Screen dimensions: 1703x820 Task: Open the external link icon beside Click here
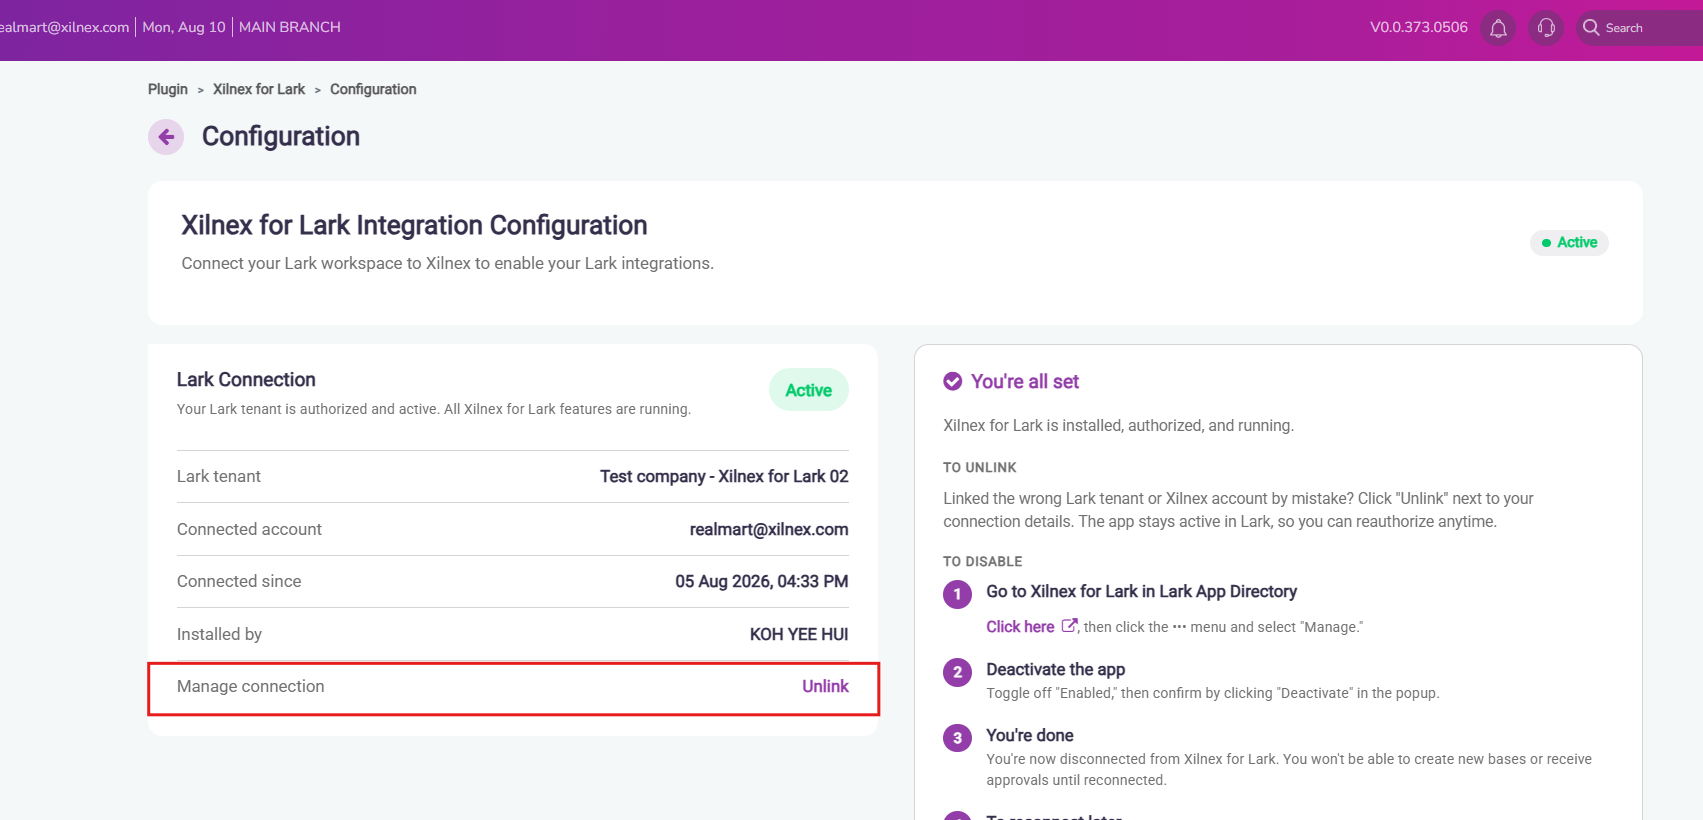click(1069, 626)
